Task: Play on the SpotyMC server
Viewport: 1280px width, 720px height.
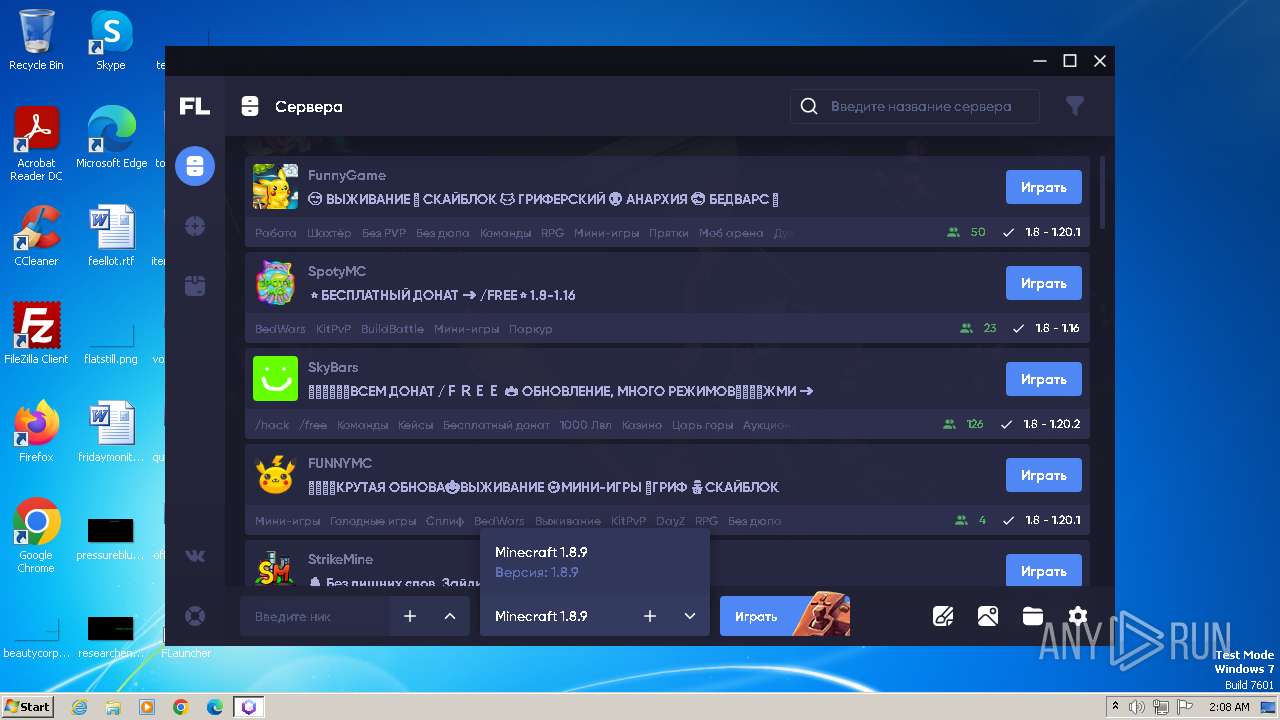Action: (x=1044, y=283)
